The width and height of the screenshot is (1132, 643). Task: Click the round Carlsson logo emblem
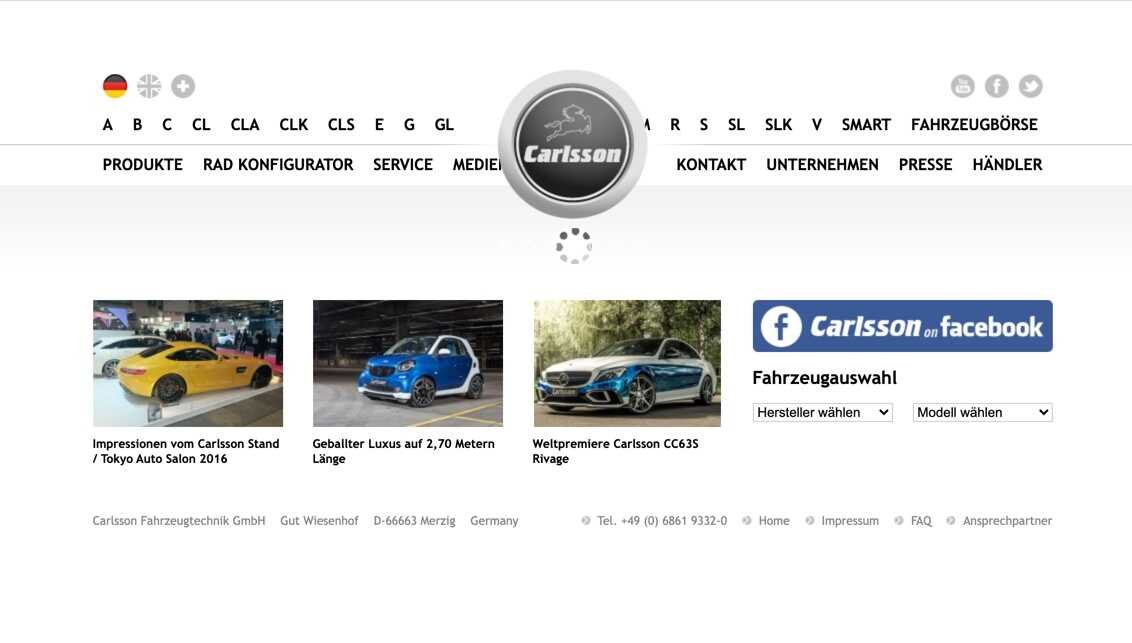click(573, 144)
